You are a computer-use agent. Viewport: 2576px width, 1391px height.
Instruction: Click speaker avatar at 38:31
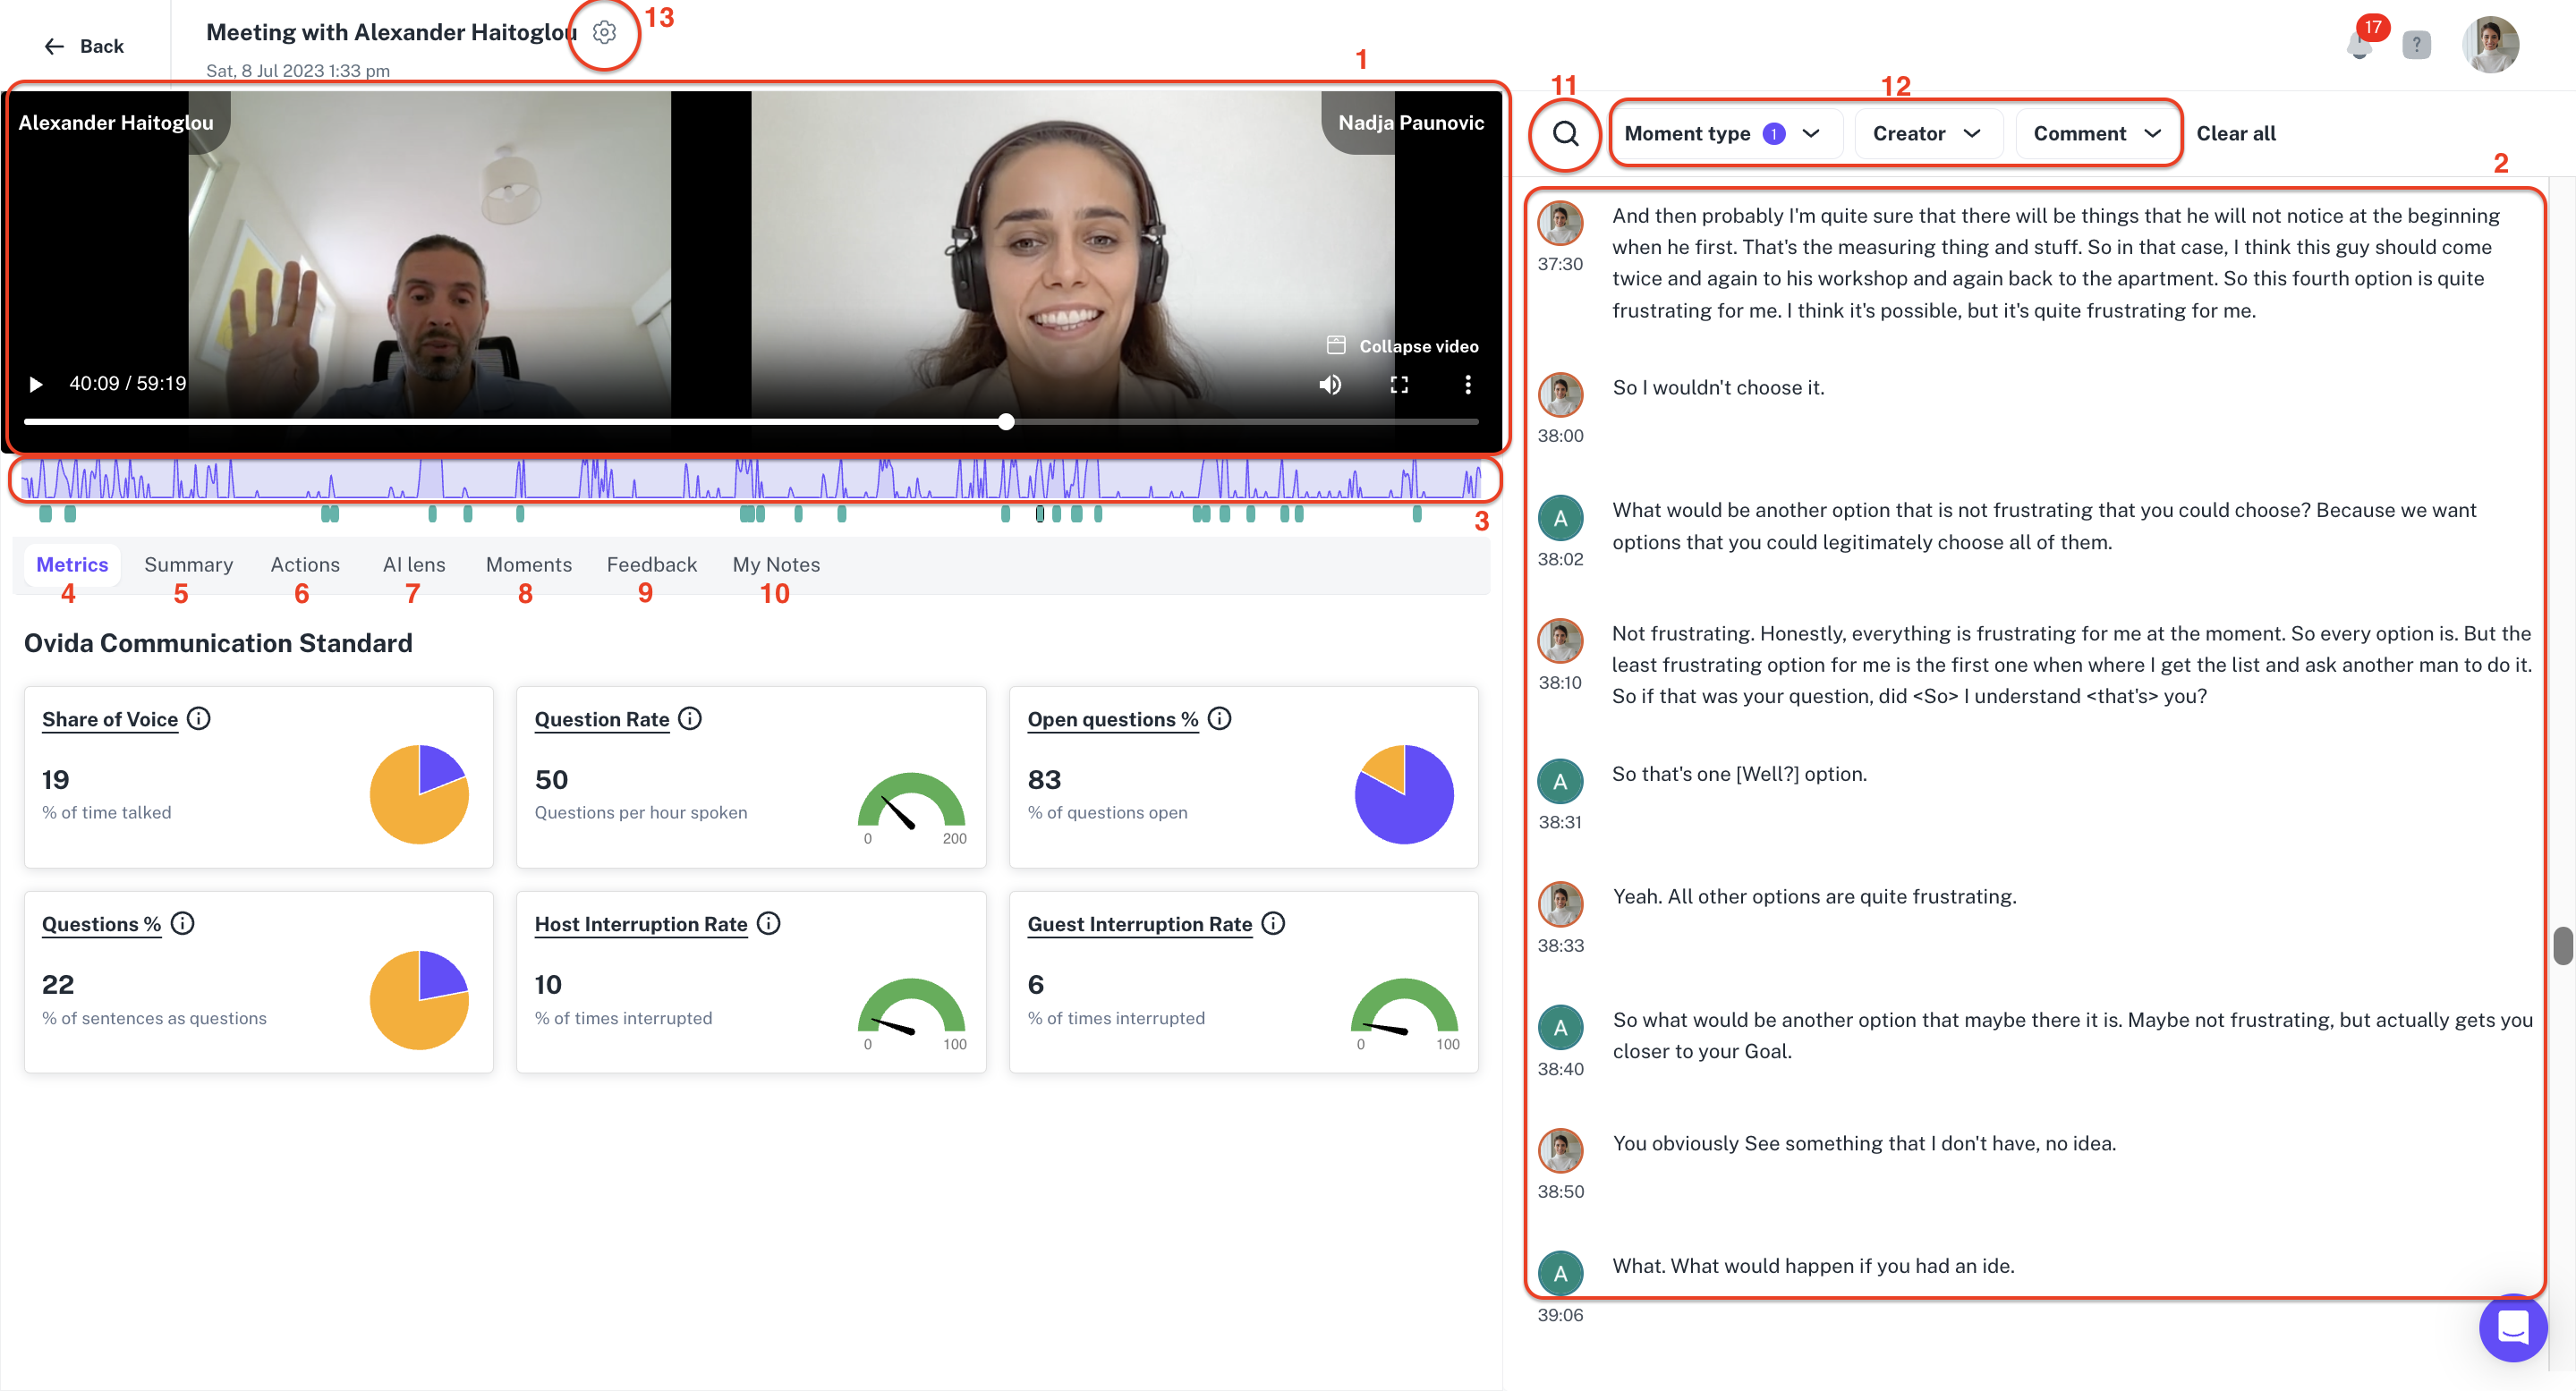pyautogui.click(x=1560, y=782)
